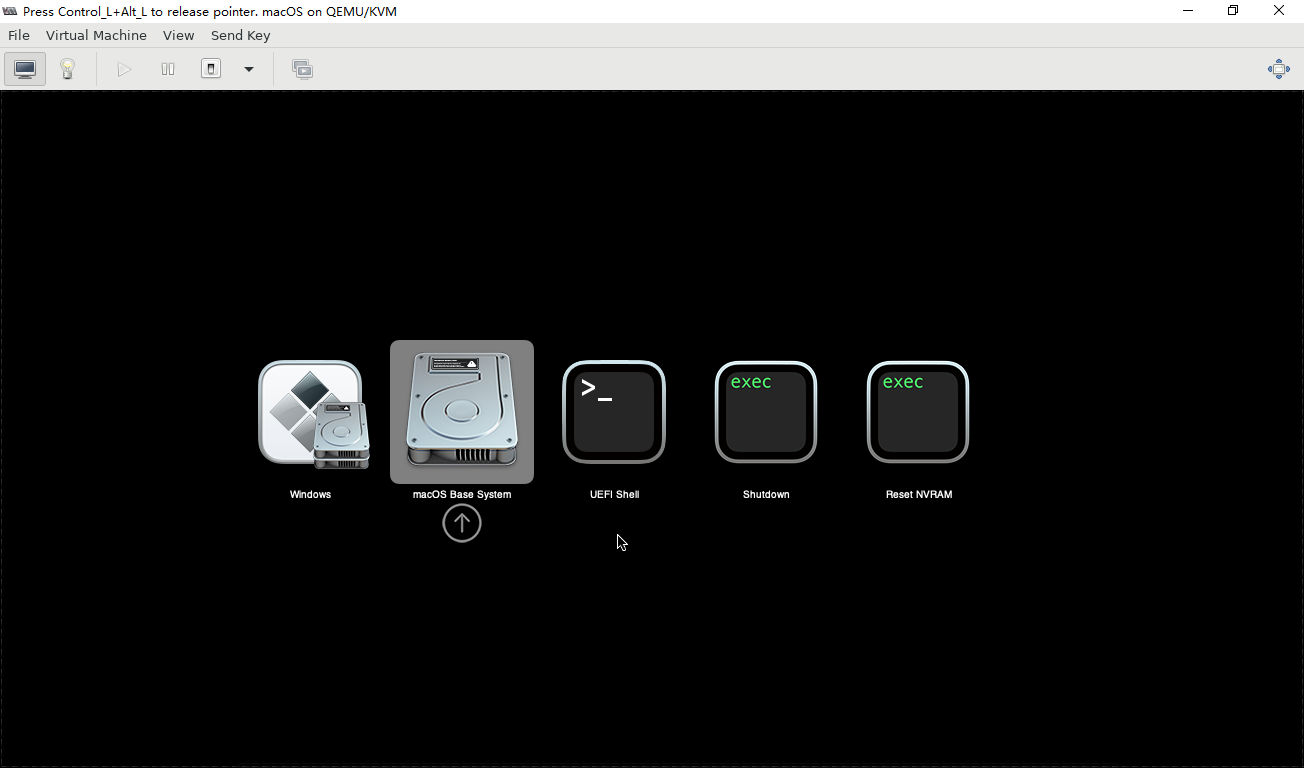Open the View menu
Image resolution: width=1304 pixels, height=768 pixels.
coord(178,35)
